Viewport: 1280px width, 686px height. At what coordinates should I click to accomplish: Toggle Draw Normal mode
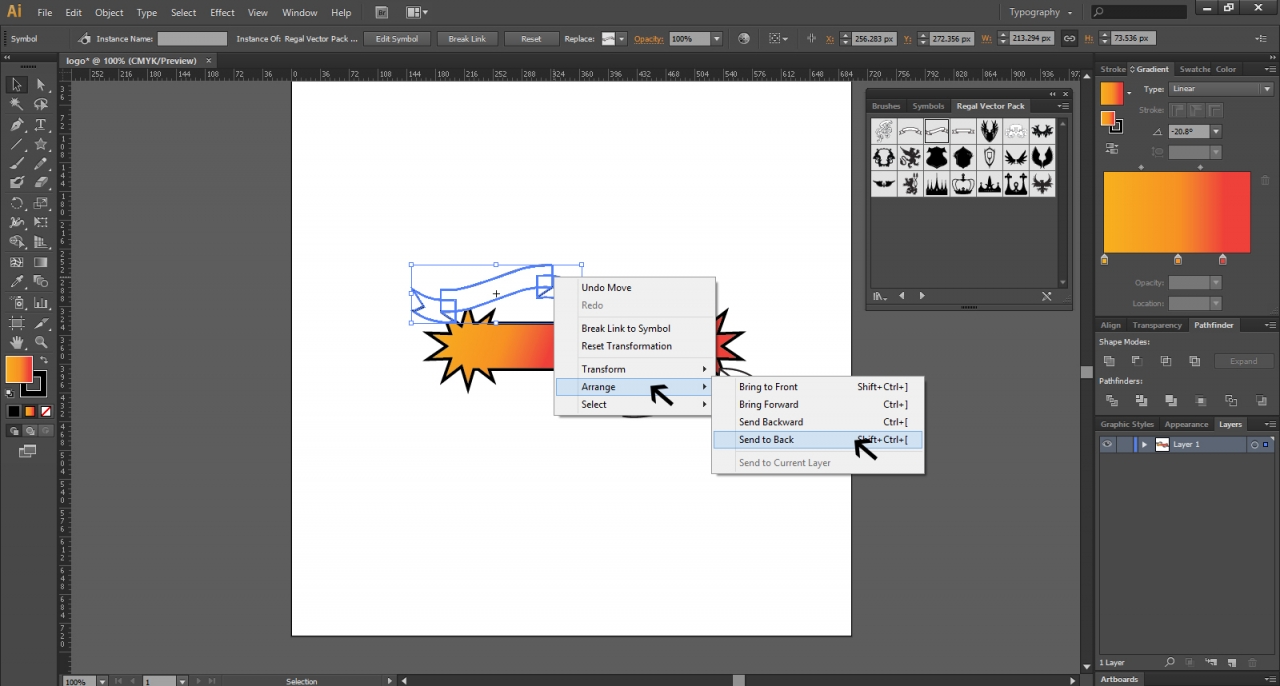point(14,431)
